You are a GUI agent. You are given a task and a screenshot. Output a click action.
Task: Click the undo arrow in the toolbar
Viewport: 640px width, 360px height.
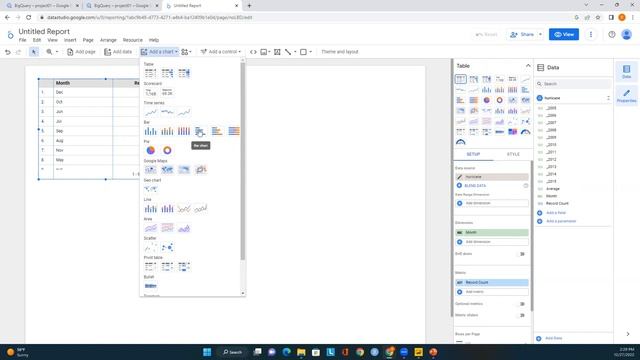point(8,52)
